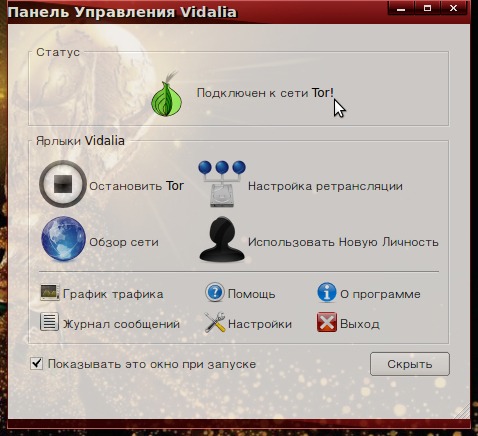This screenshot has width=478, height=436.
Task: Click the green Tor onion status icon
Action: 167,94
